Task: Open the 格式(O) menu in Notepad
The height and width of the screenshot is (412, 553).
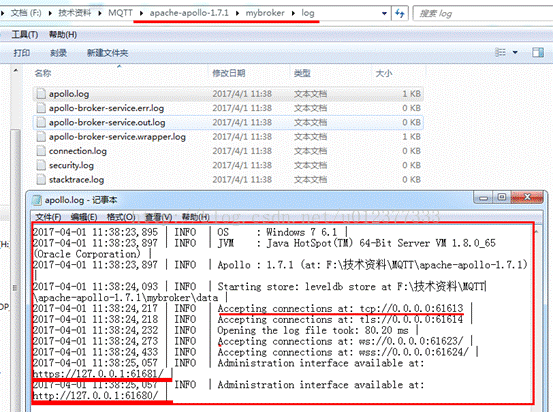Action: click(x=121, y=217)
